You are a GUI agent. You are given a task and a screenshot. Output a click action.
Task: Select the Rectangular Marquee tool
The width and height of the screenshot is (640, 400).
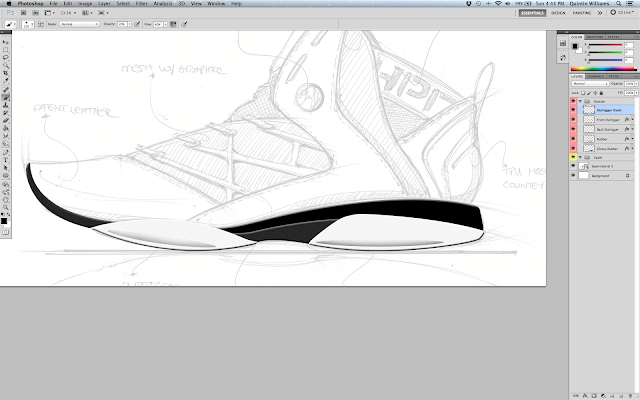[6, 50]
